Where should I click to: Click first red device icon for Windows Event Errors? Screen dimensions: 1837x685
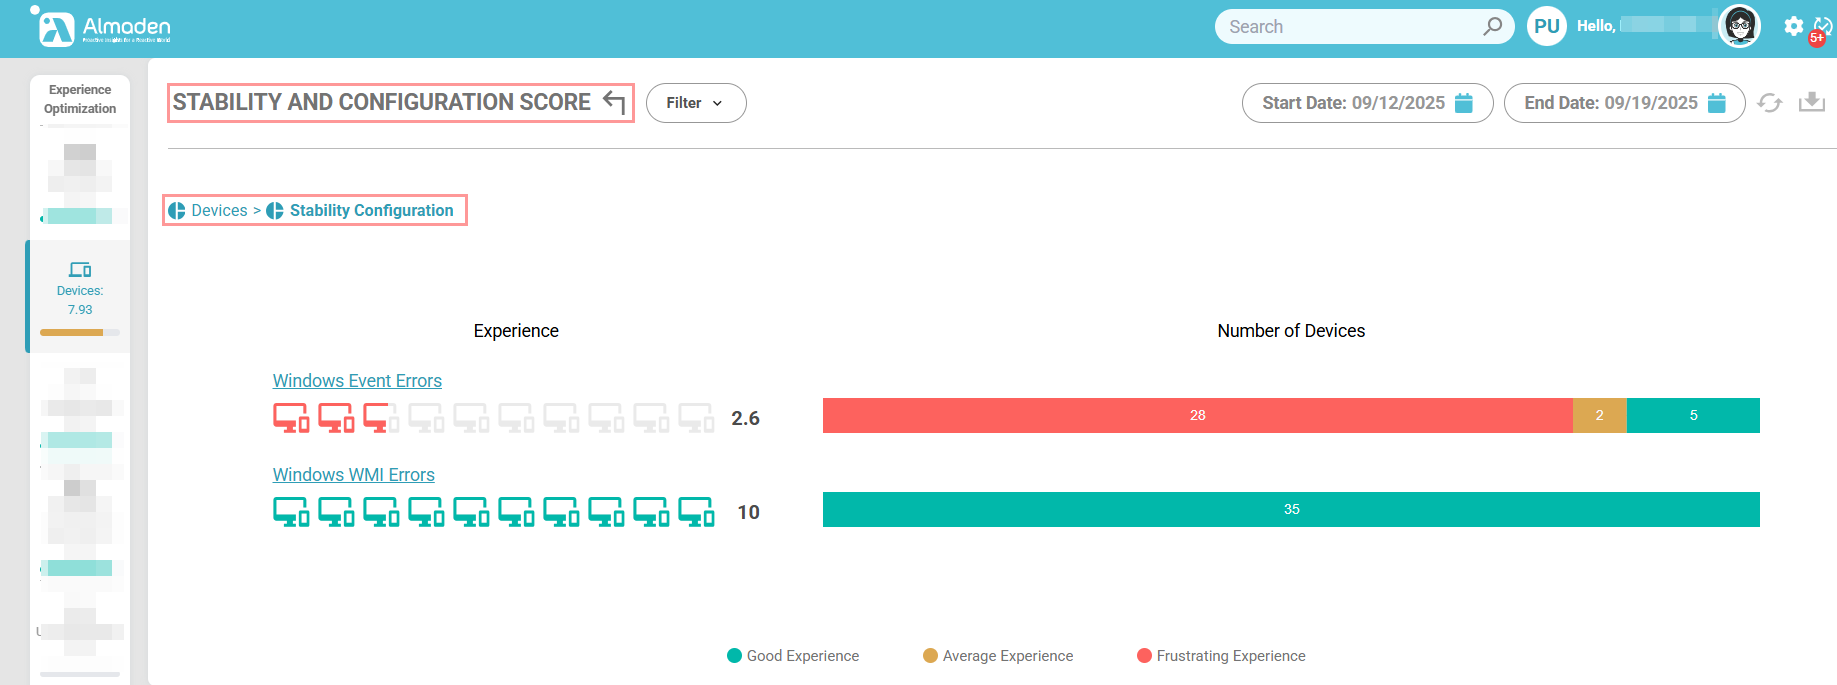[291, 418]
